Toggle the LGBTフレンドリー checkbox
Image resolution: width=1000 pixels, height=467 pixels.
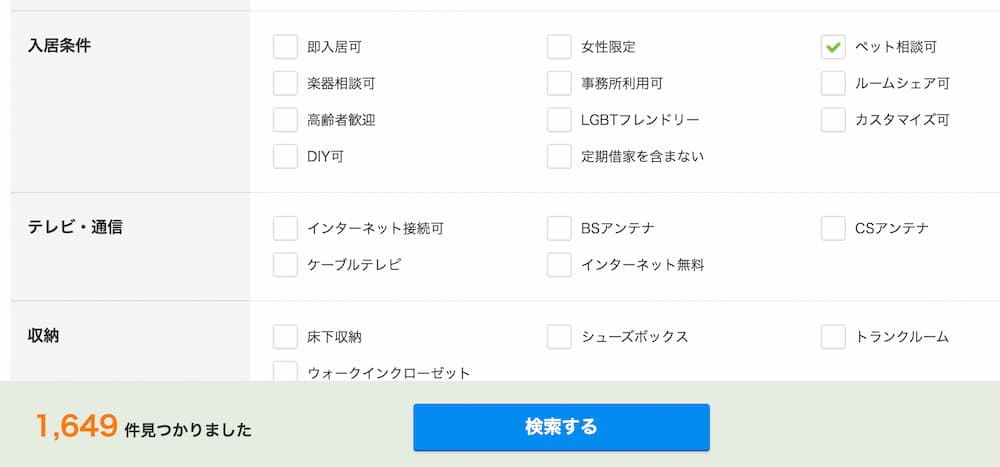click(559, 120)
